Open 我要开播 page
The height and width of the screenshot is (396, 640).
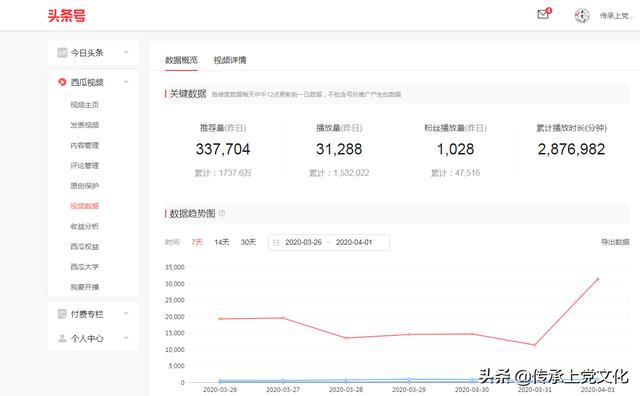pyautogui.click(x=84, y=287)
